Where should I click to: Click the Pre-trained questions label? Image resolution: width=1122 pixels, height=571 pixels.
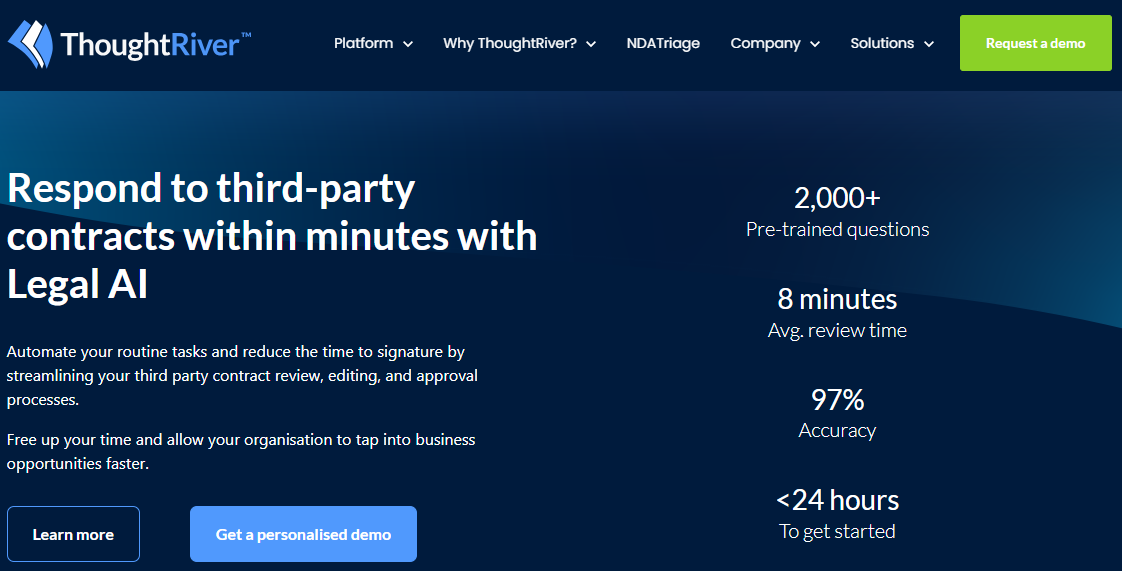(x=837, y=230)
